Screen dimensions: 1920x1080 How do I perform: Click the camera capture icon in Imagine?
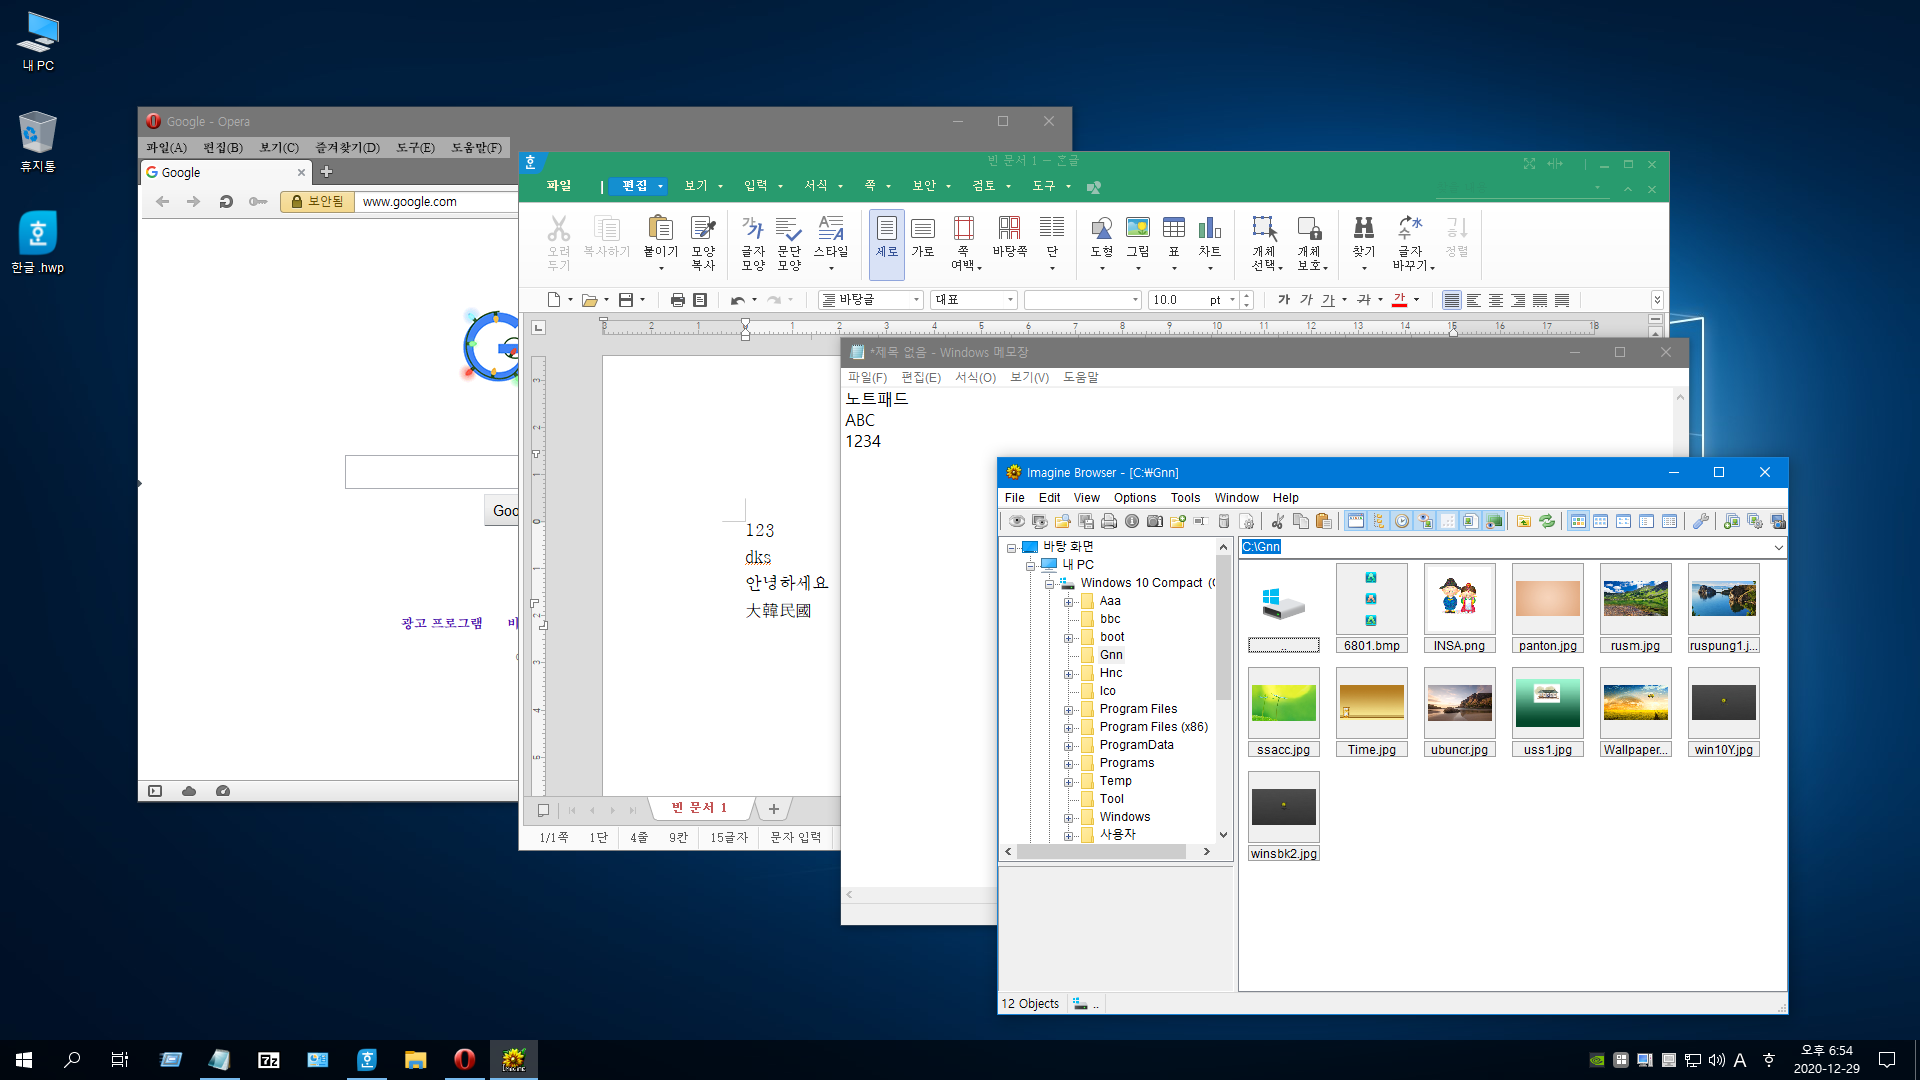[x=1155, y=521]
